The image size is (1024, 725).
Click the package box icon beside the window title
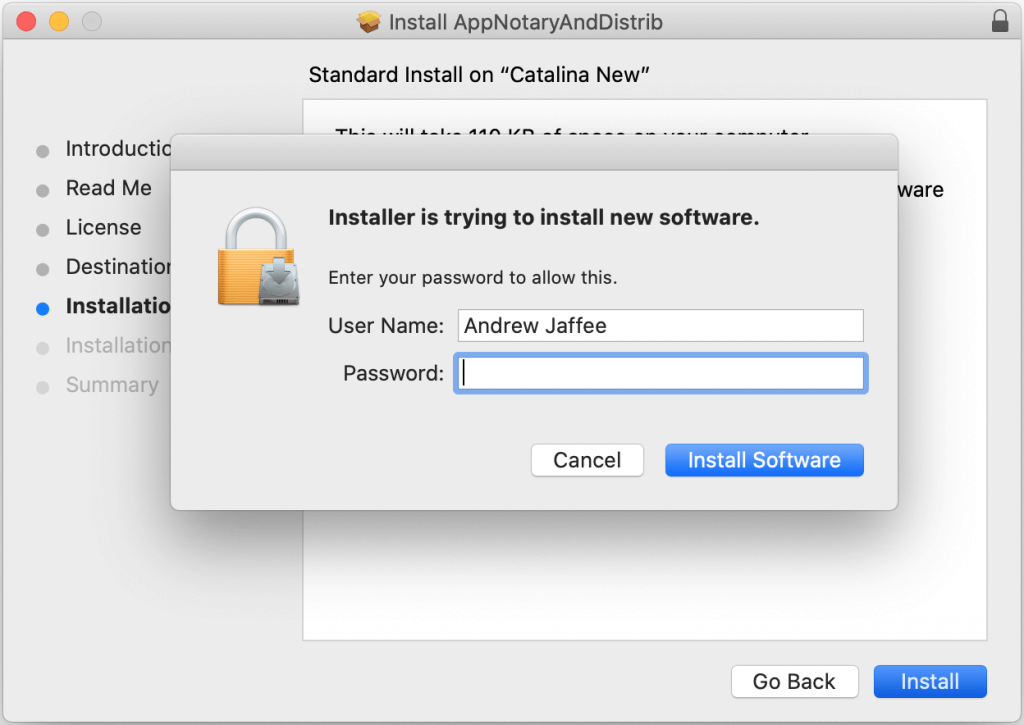point(369,22)
